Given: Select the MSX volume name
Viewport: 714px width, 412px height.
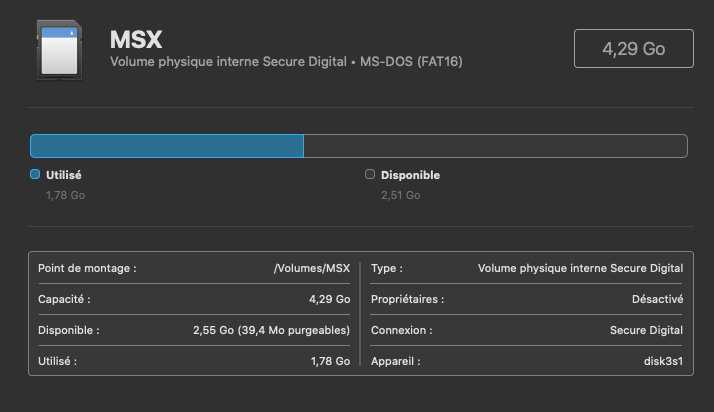Looking at the screenshot, I should pyautogui.click(x=136, y=40).
